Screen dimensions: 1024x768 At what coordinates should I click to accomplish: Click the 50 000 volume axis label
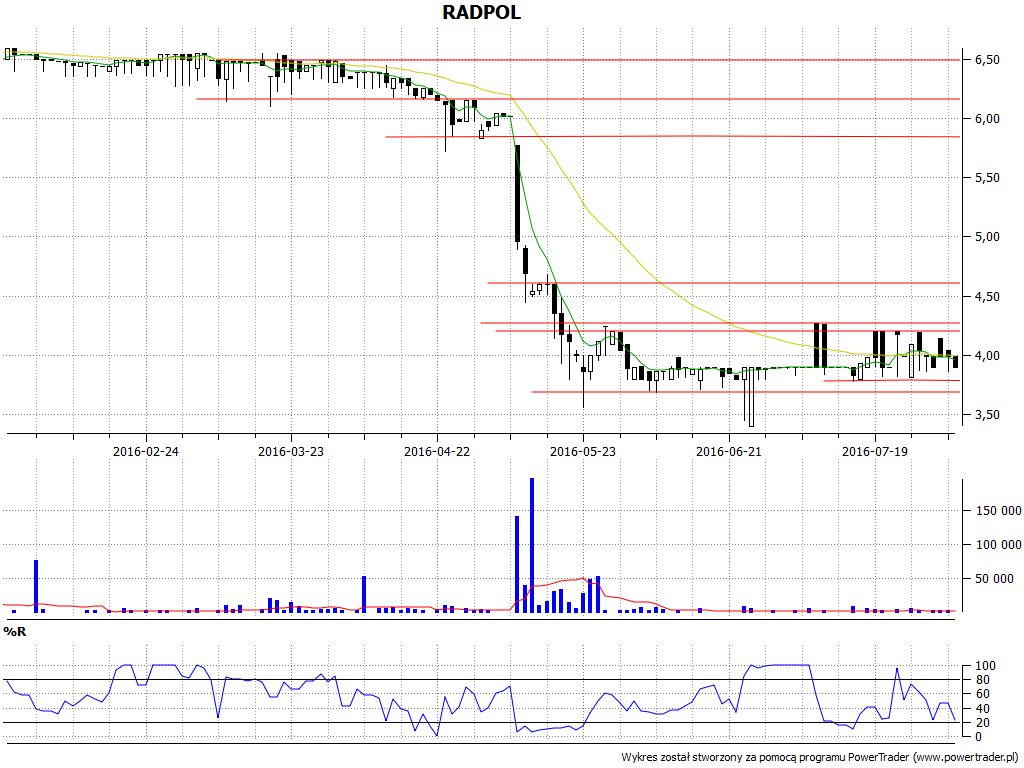pyautogui.click(x=995, y=579)
